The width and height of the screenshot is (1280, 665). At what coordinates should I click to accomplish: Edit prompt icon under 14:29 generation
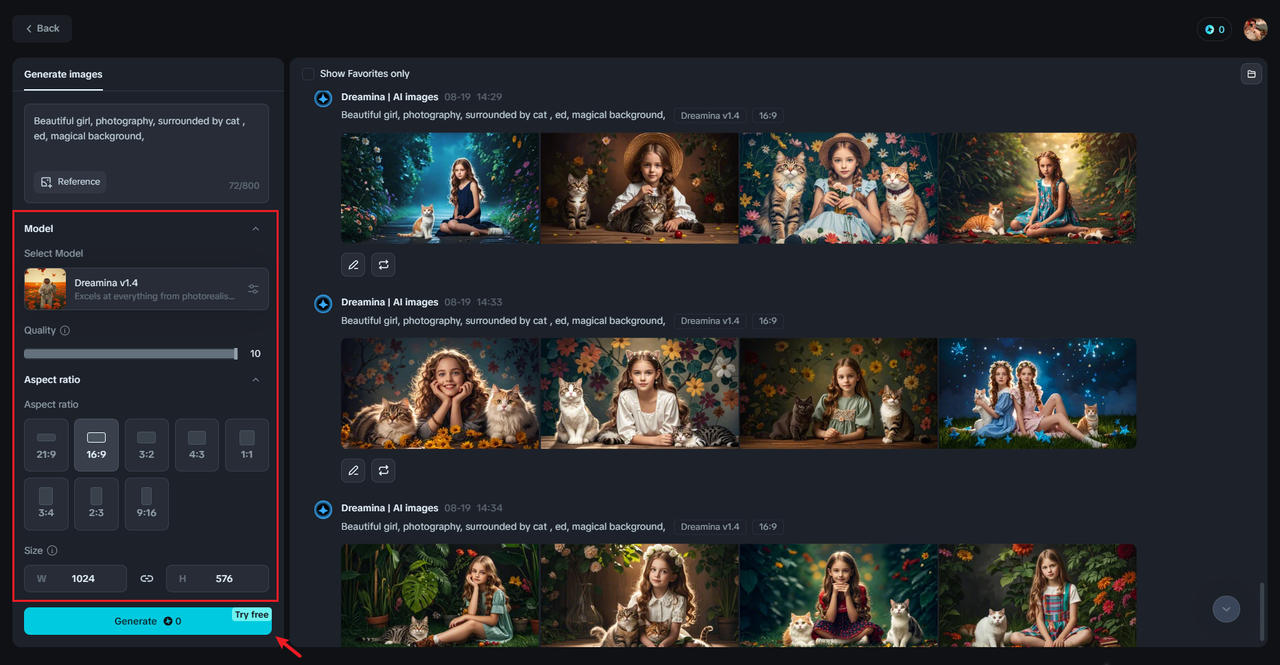[353, 265]
